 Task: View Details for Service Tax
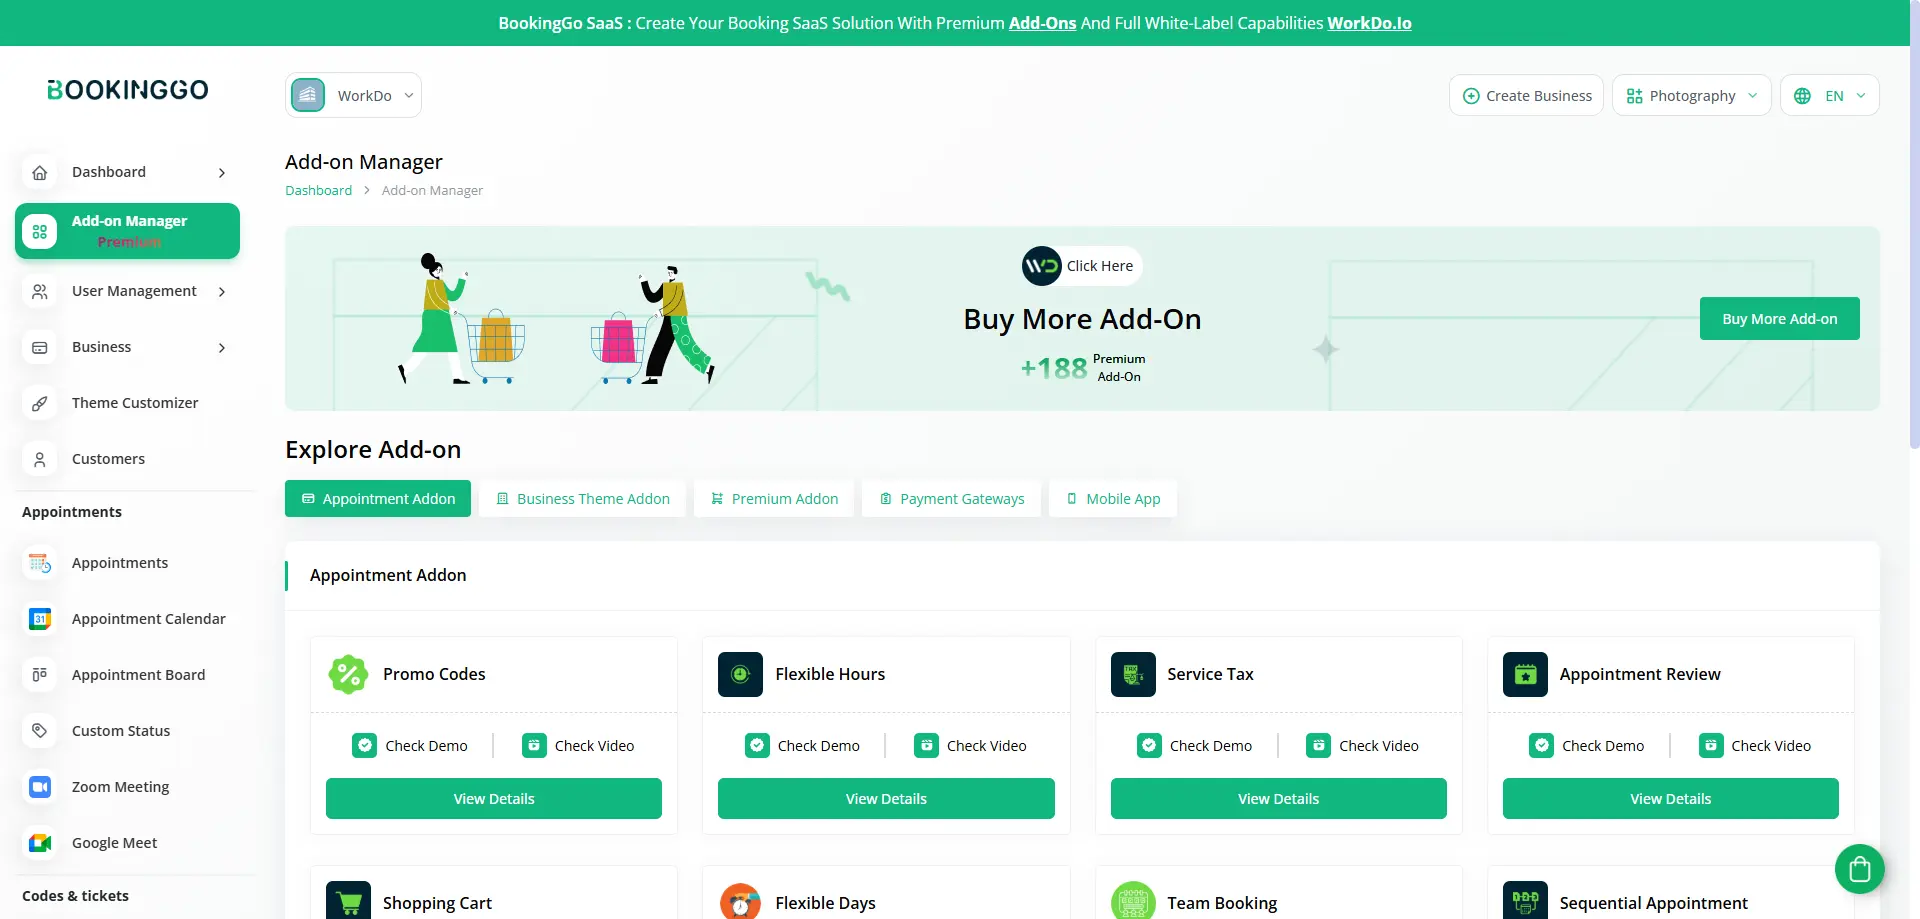pyautogui.click(x=1279, y=798)
